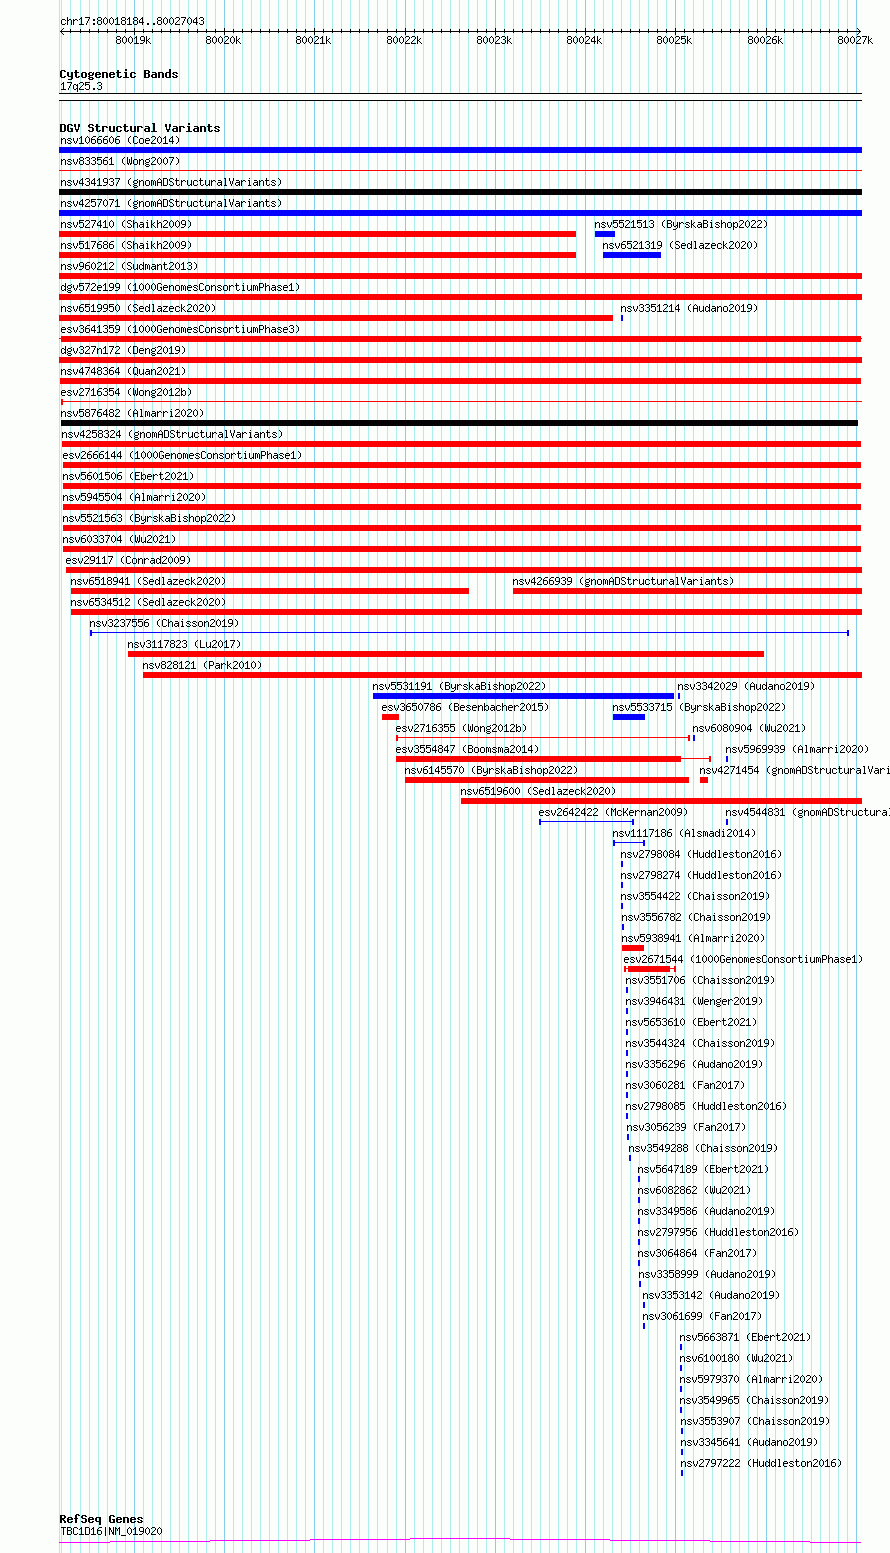Image resolution: width=890 pixels, height=1553 pixels.
Task: Open nsv4748364 (Quan2021) variant
Action: pyautogui.click(x=123, y=371)
